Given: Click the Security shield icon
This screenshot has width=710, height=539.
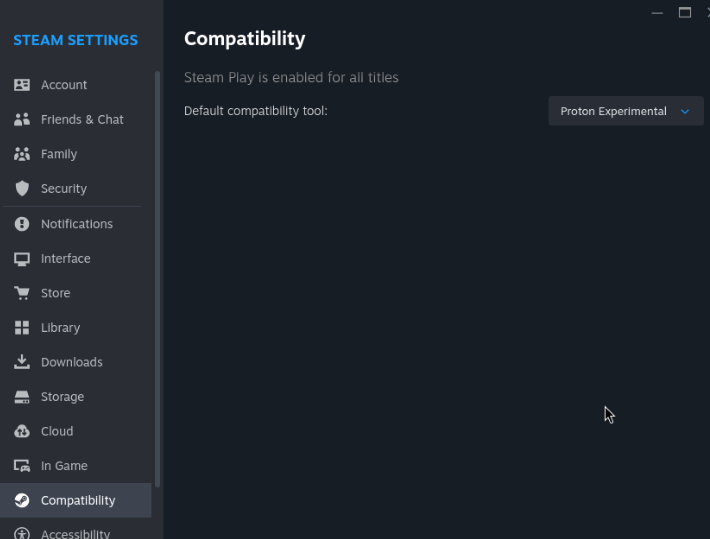Looking at the screenshot, I should point(22,189).
